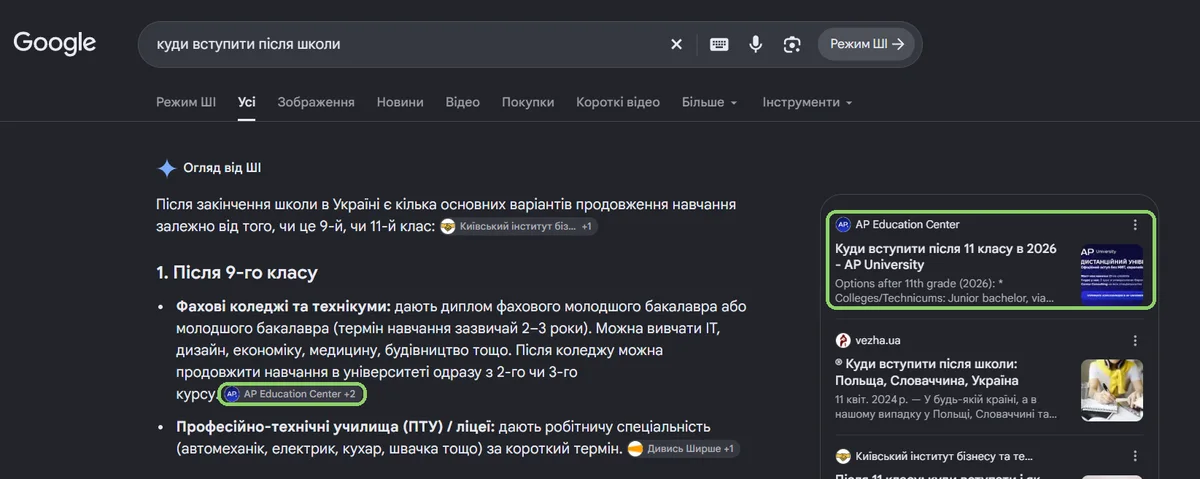Select the Усі tab
The height and width of the screenshot is (479, 1200).
247,102
